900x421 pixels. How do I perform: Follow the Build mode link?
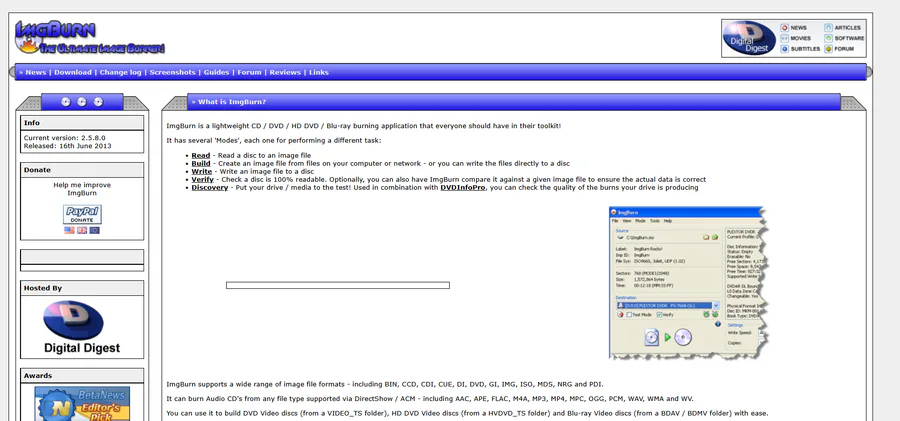click(x=201, y=164)
